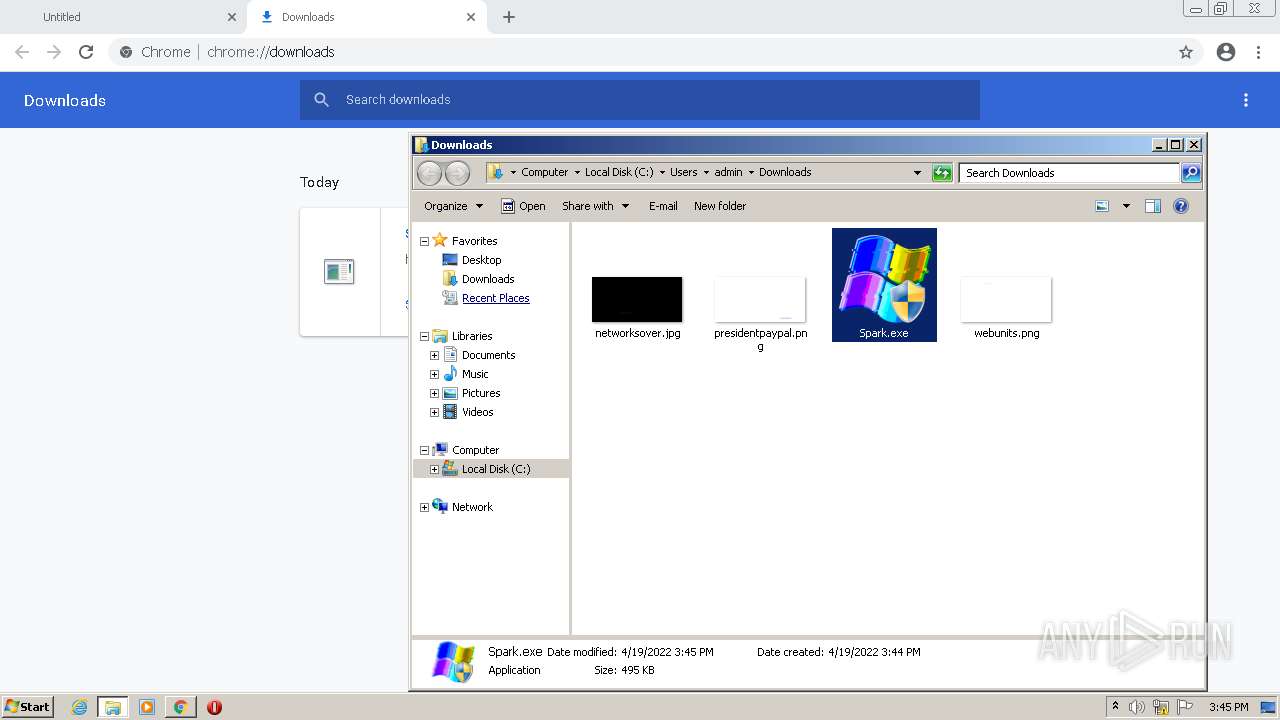This screenshot has width=1280, height=720.
Task: Create a New folder
Action: (x=720, y=206)
